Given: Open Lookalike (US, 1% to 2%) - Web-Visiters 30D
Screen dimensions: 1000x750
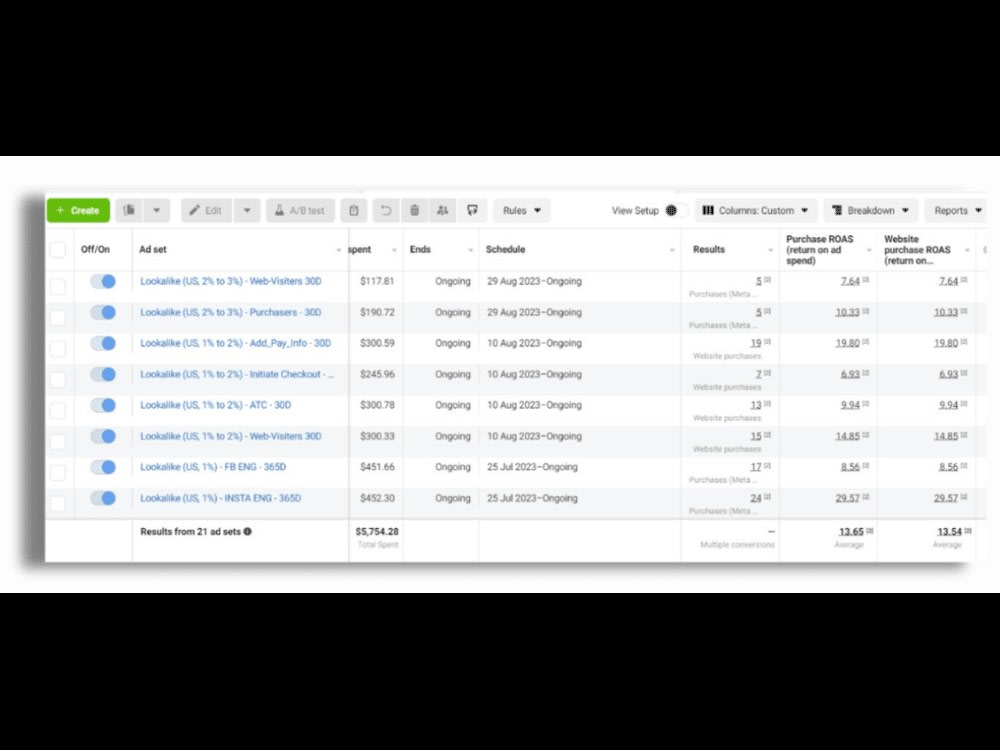Looking at the screenshot, I should pyautogui.click(x=231, y=436).
